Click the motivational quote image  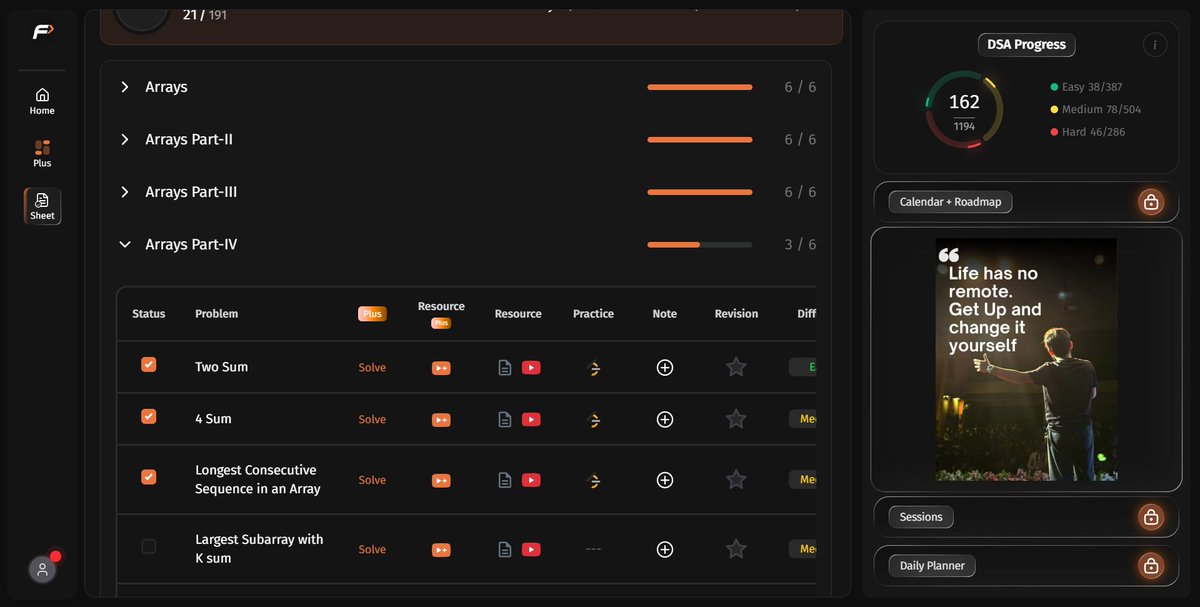coord(1026,359)
